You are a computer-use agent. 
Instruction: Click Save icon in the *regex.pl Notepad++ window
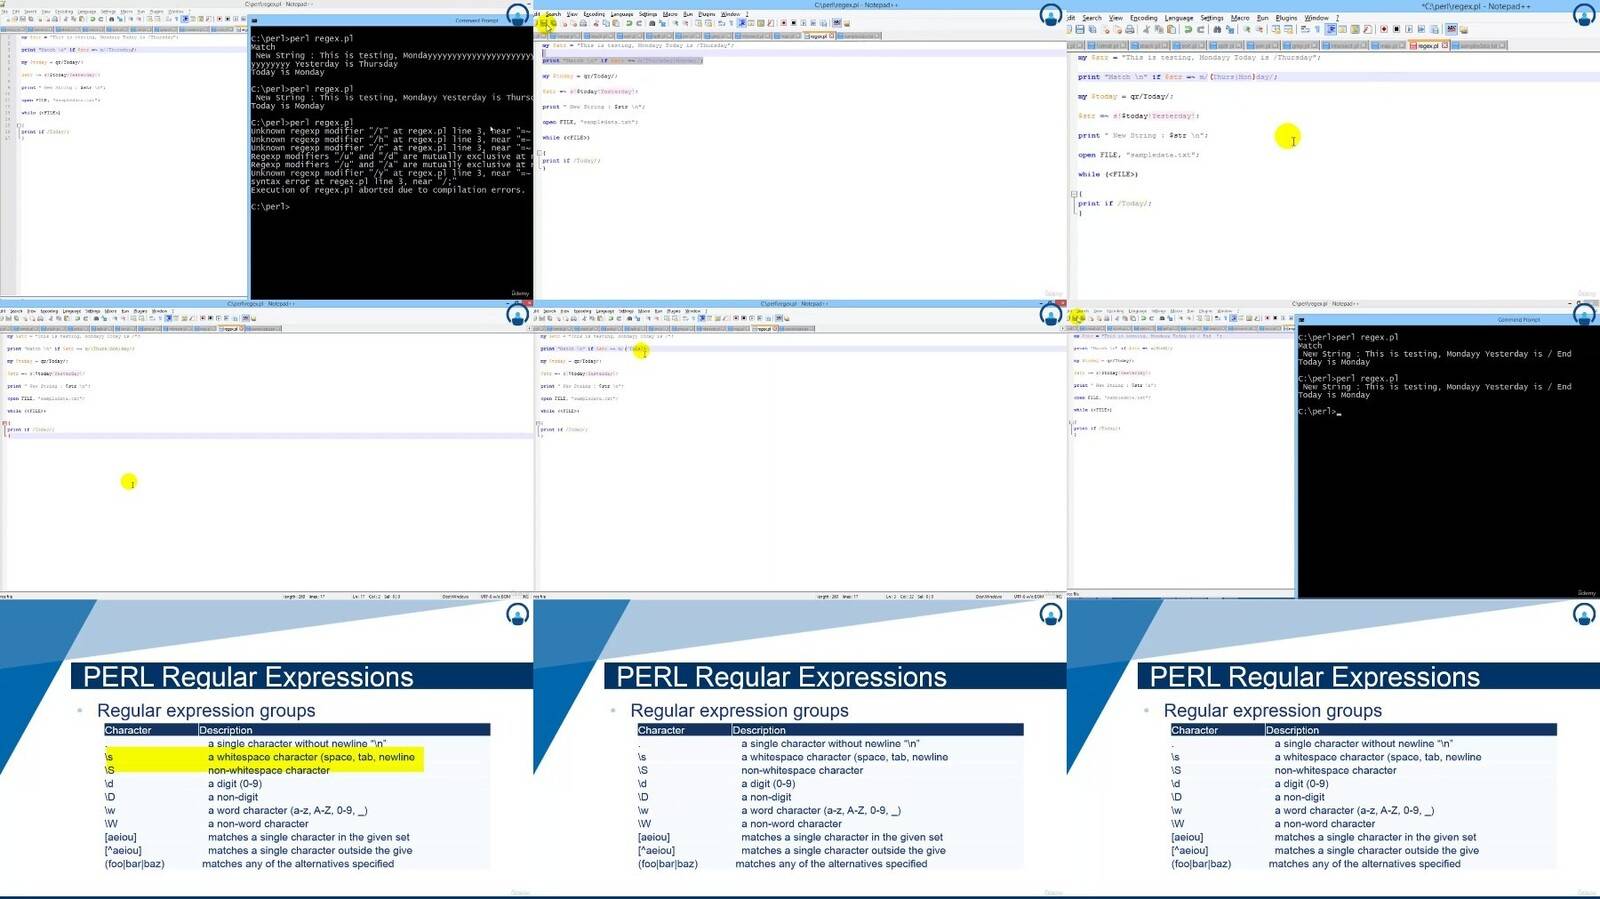click(x=1080, y=29)
